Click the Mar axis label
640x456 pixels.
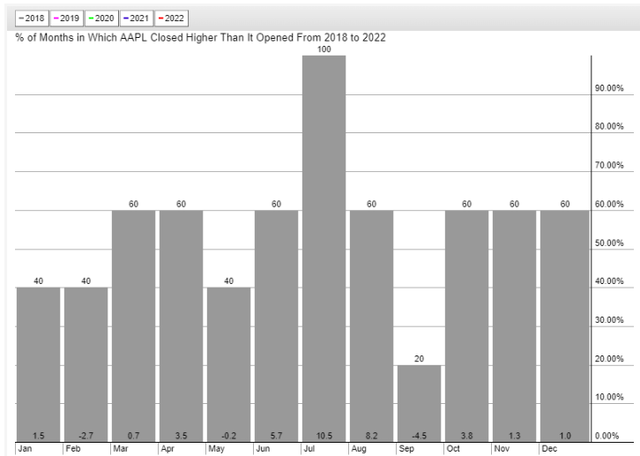coord(121,449)
